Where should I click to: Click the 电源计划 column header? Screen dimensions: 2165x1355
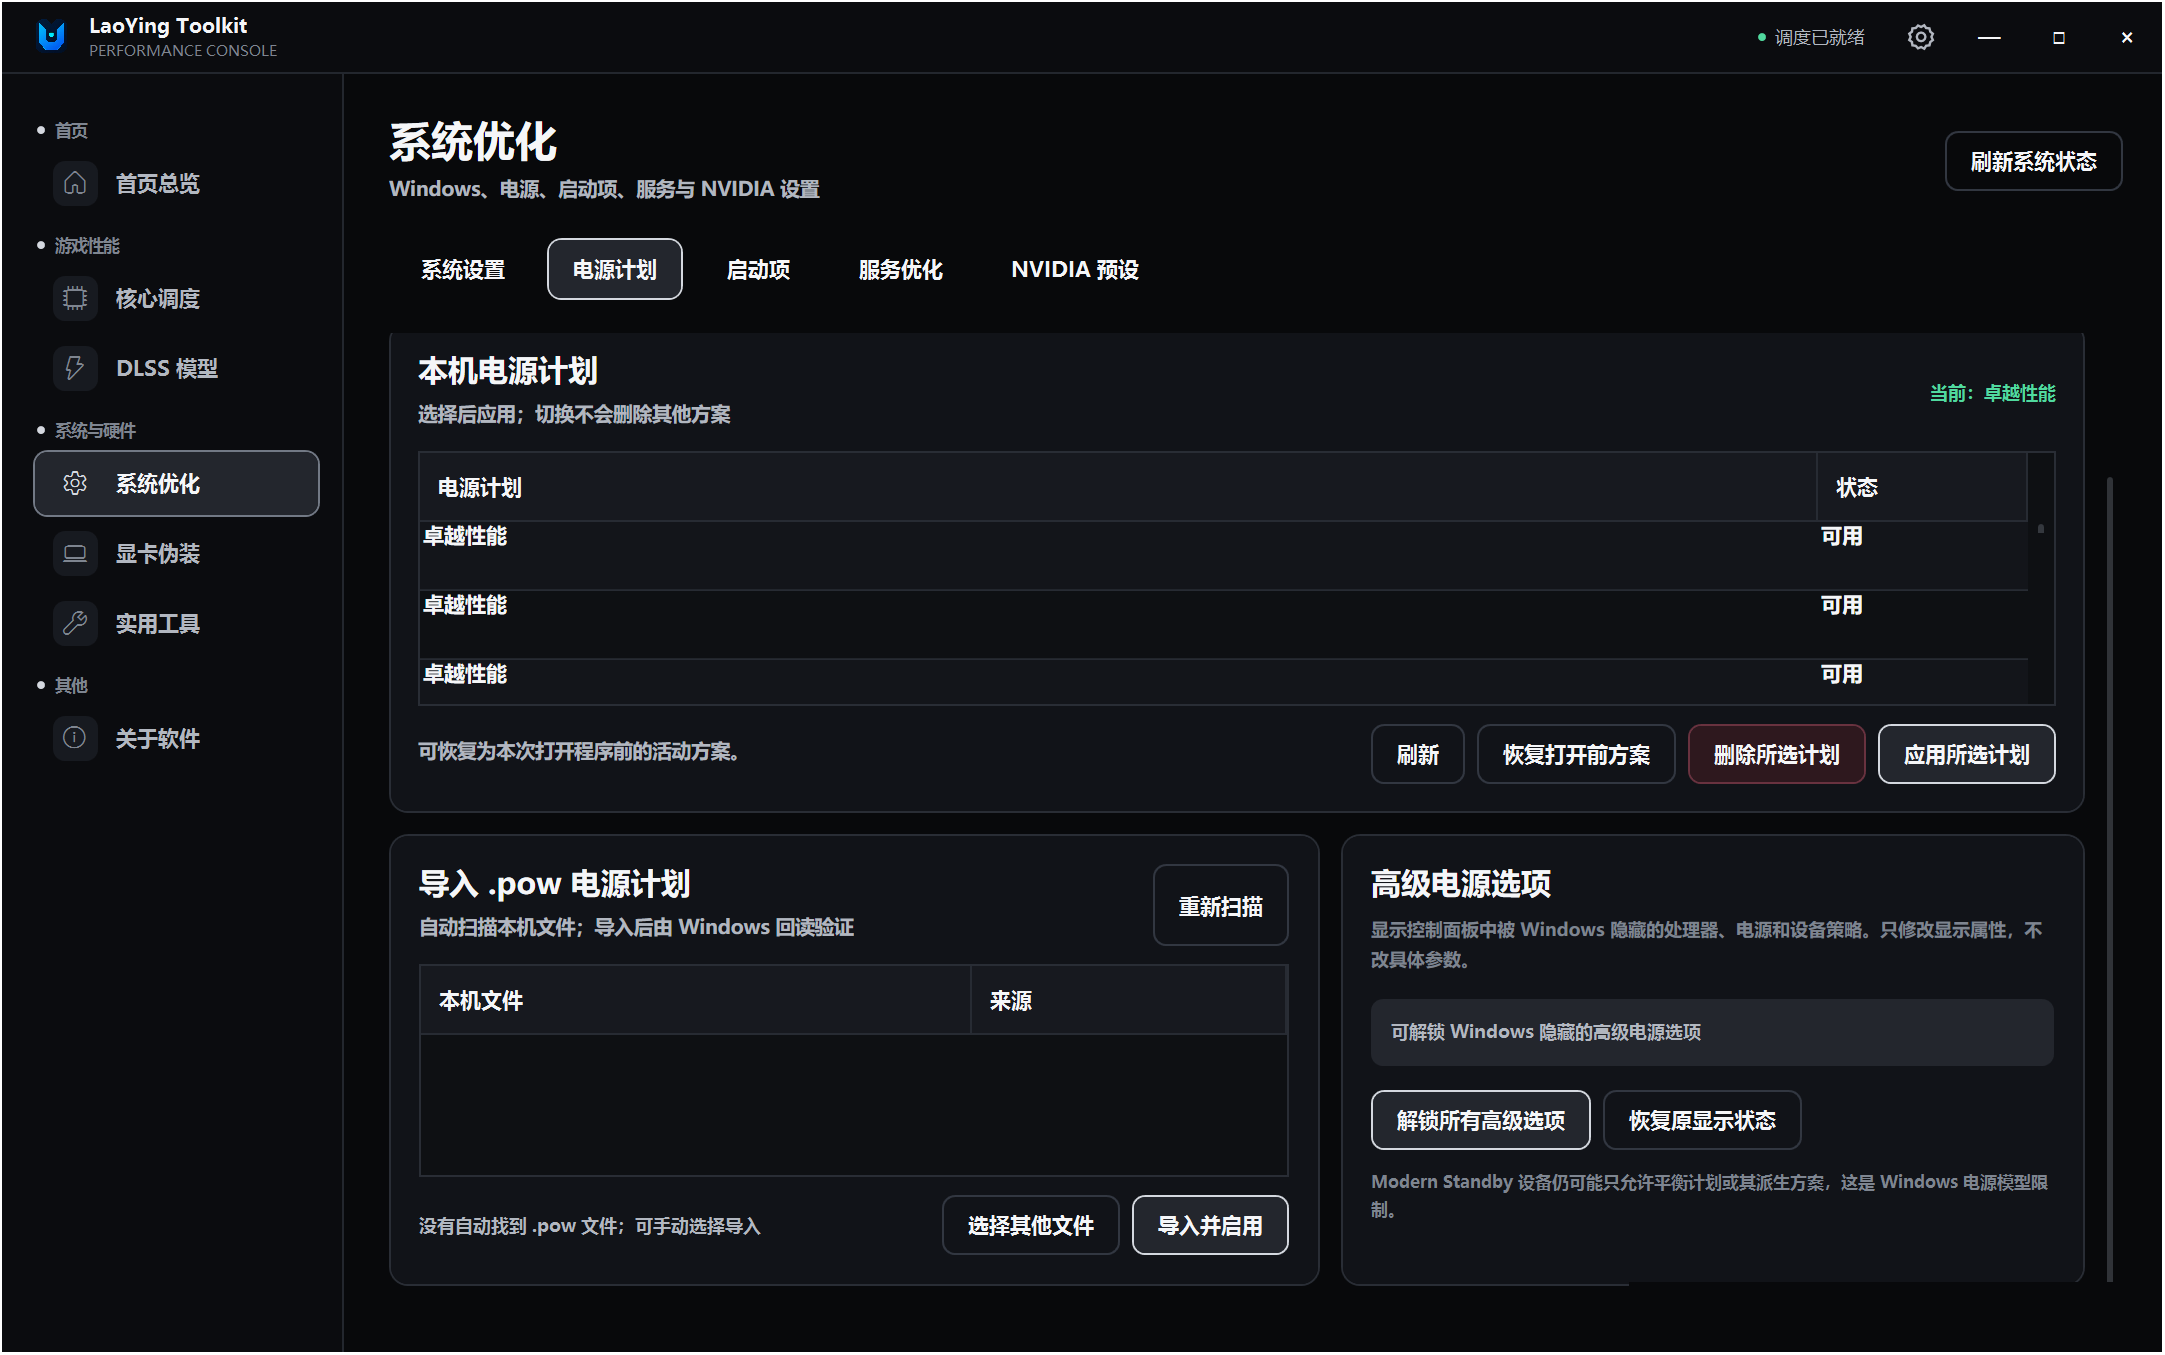click(1117, 487)
